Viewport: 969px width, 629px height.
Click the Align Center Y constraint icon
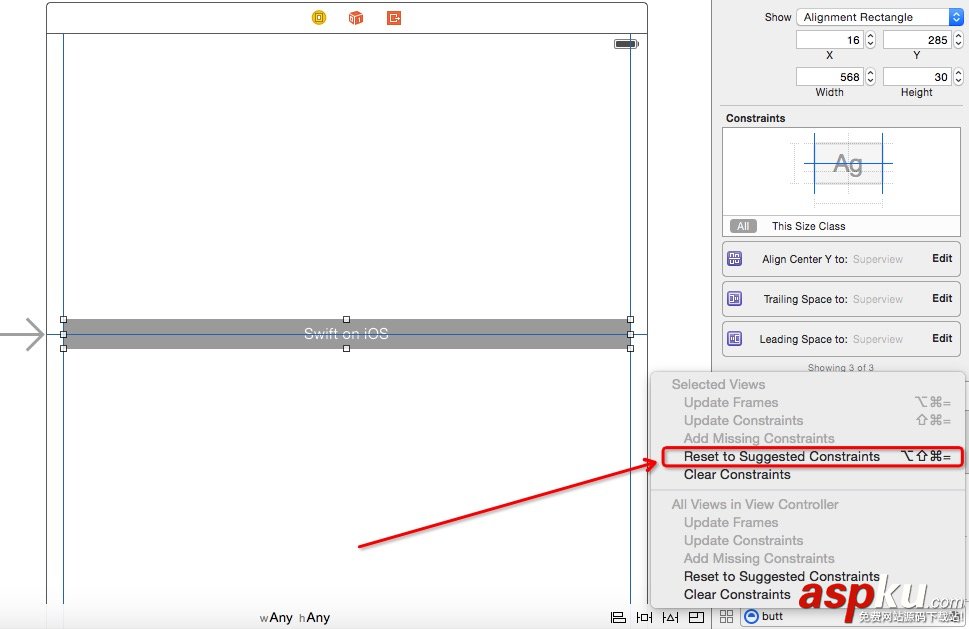[x=734, y=259]
